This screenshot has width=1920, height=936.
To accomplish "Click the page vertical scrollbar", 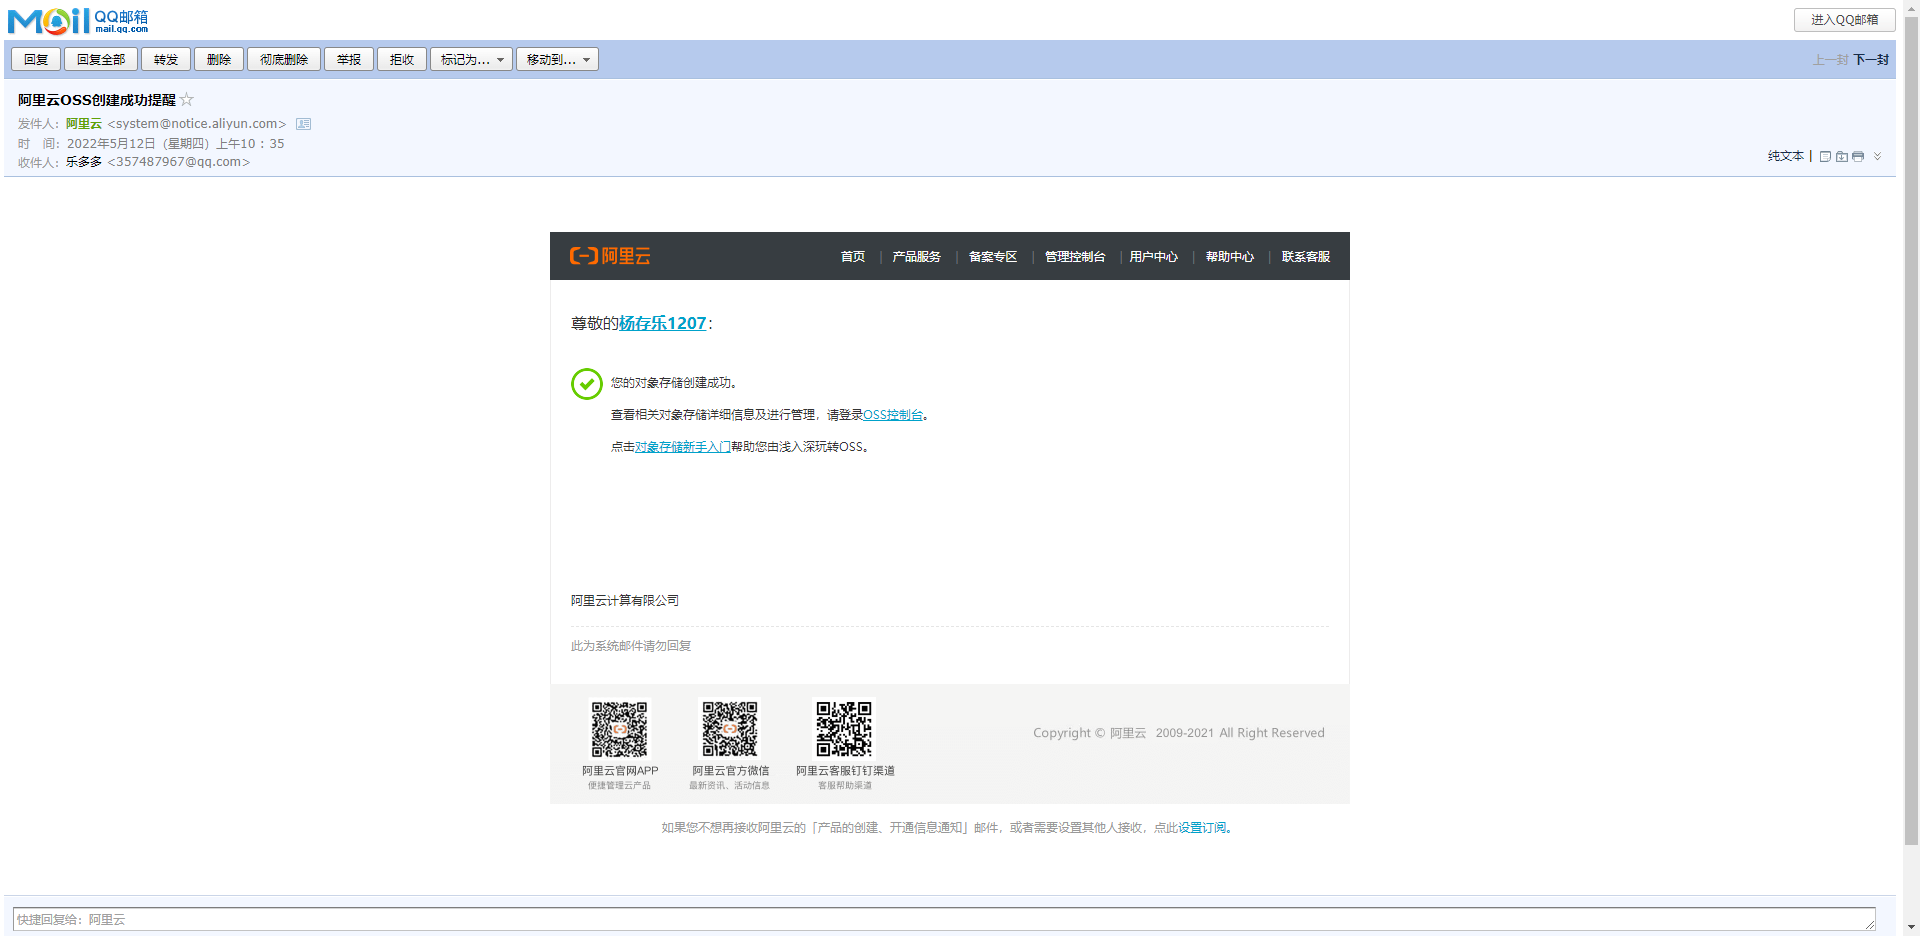I will pyautogui.click(x=1911, y=430).
